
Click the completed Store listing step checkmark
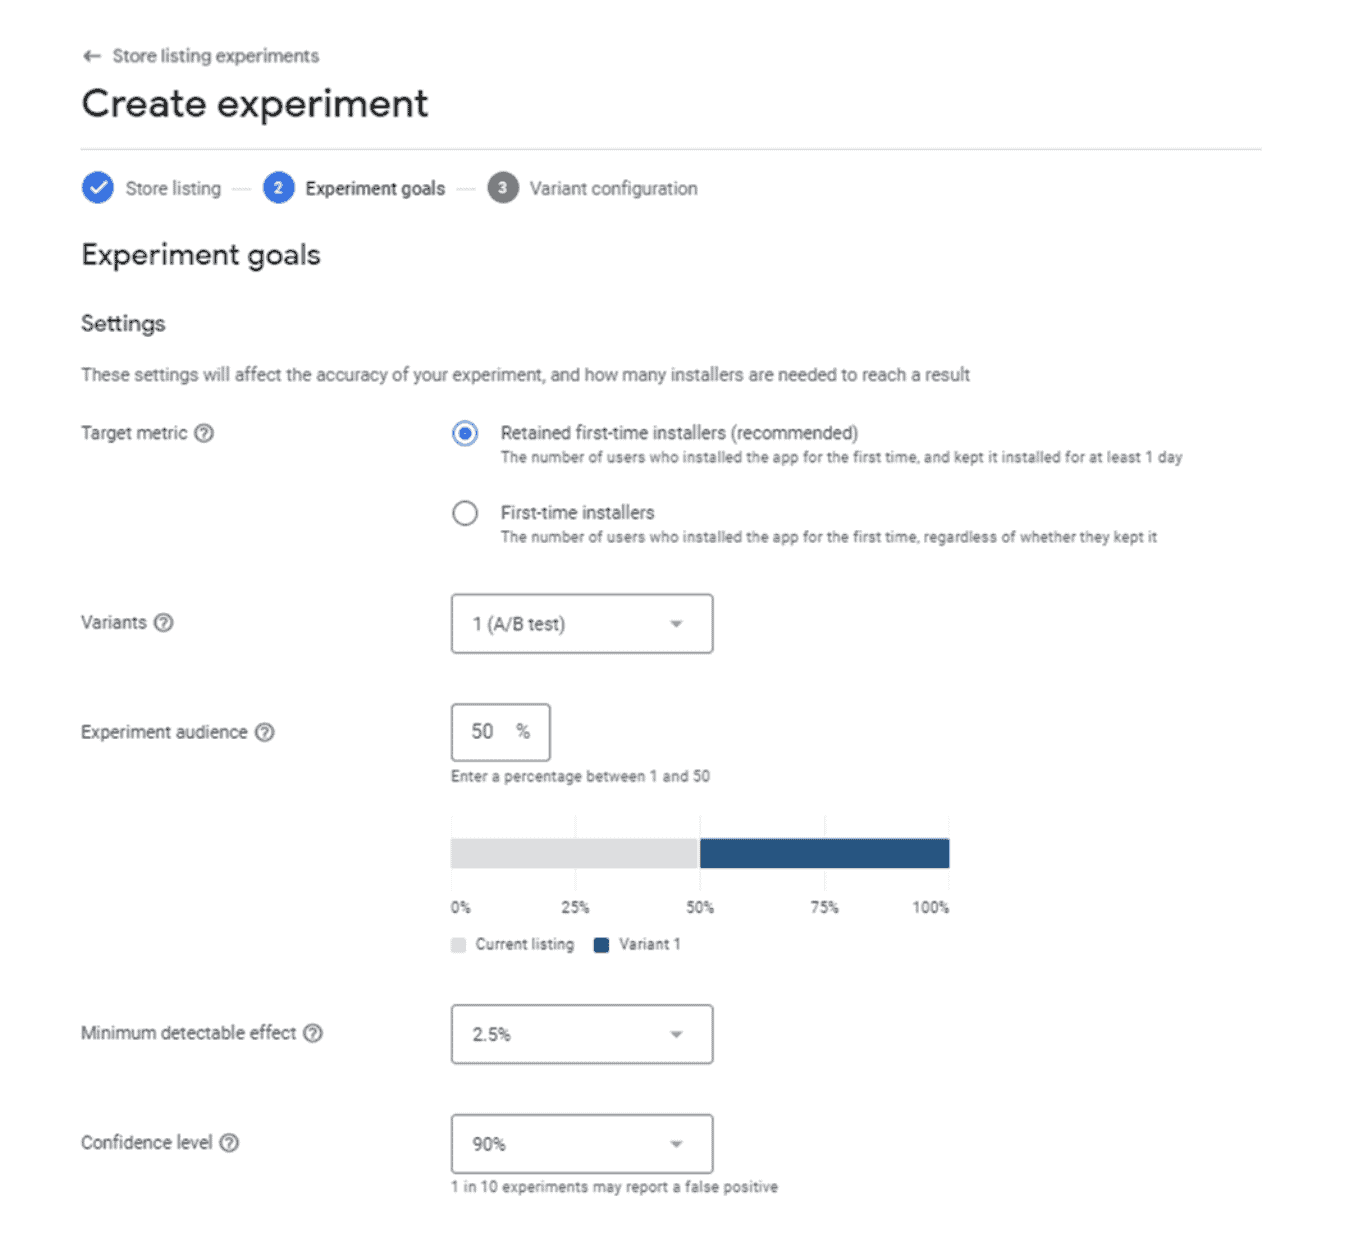(97, 188)
